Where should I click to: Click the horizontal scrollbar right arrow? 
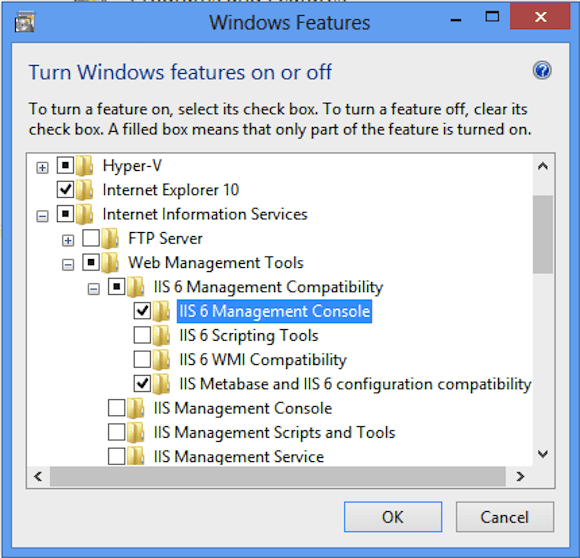click(x=520, y=476)
